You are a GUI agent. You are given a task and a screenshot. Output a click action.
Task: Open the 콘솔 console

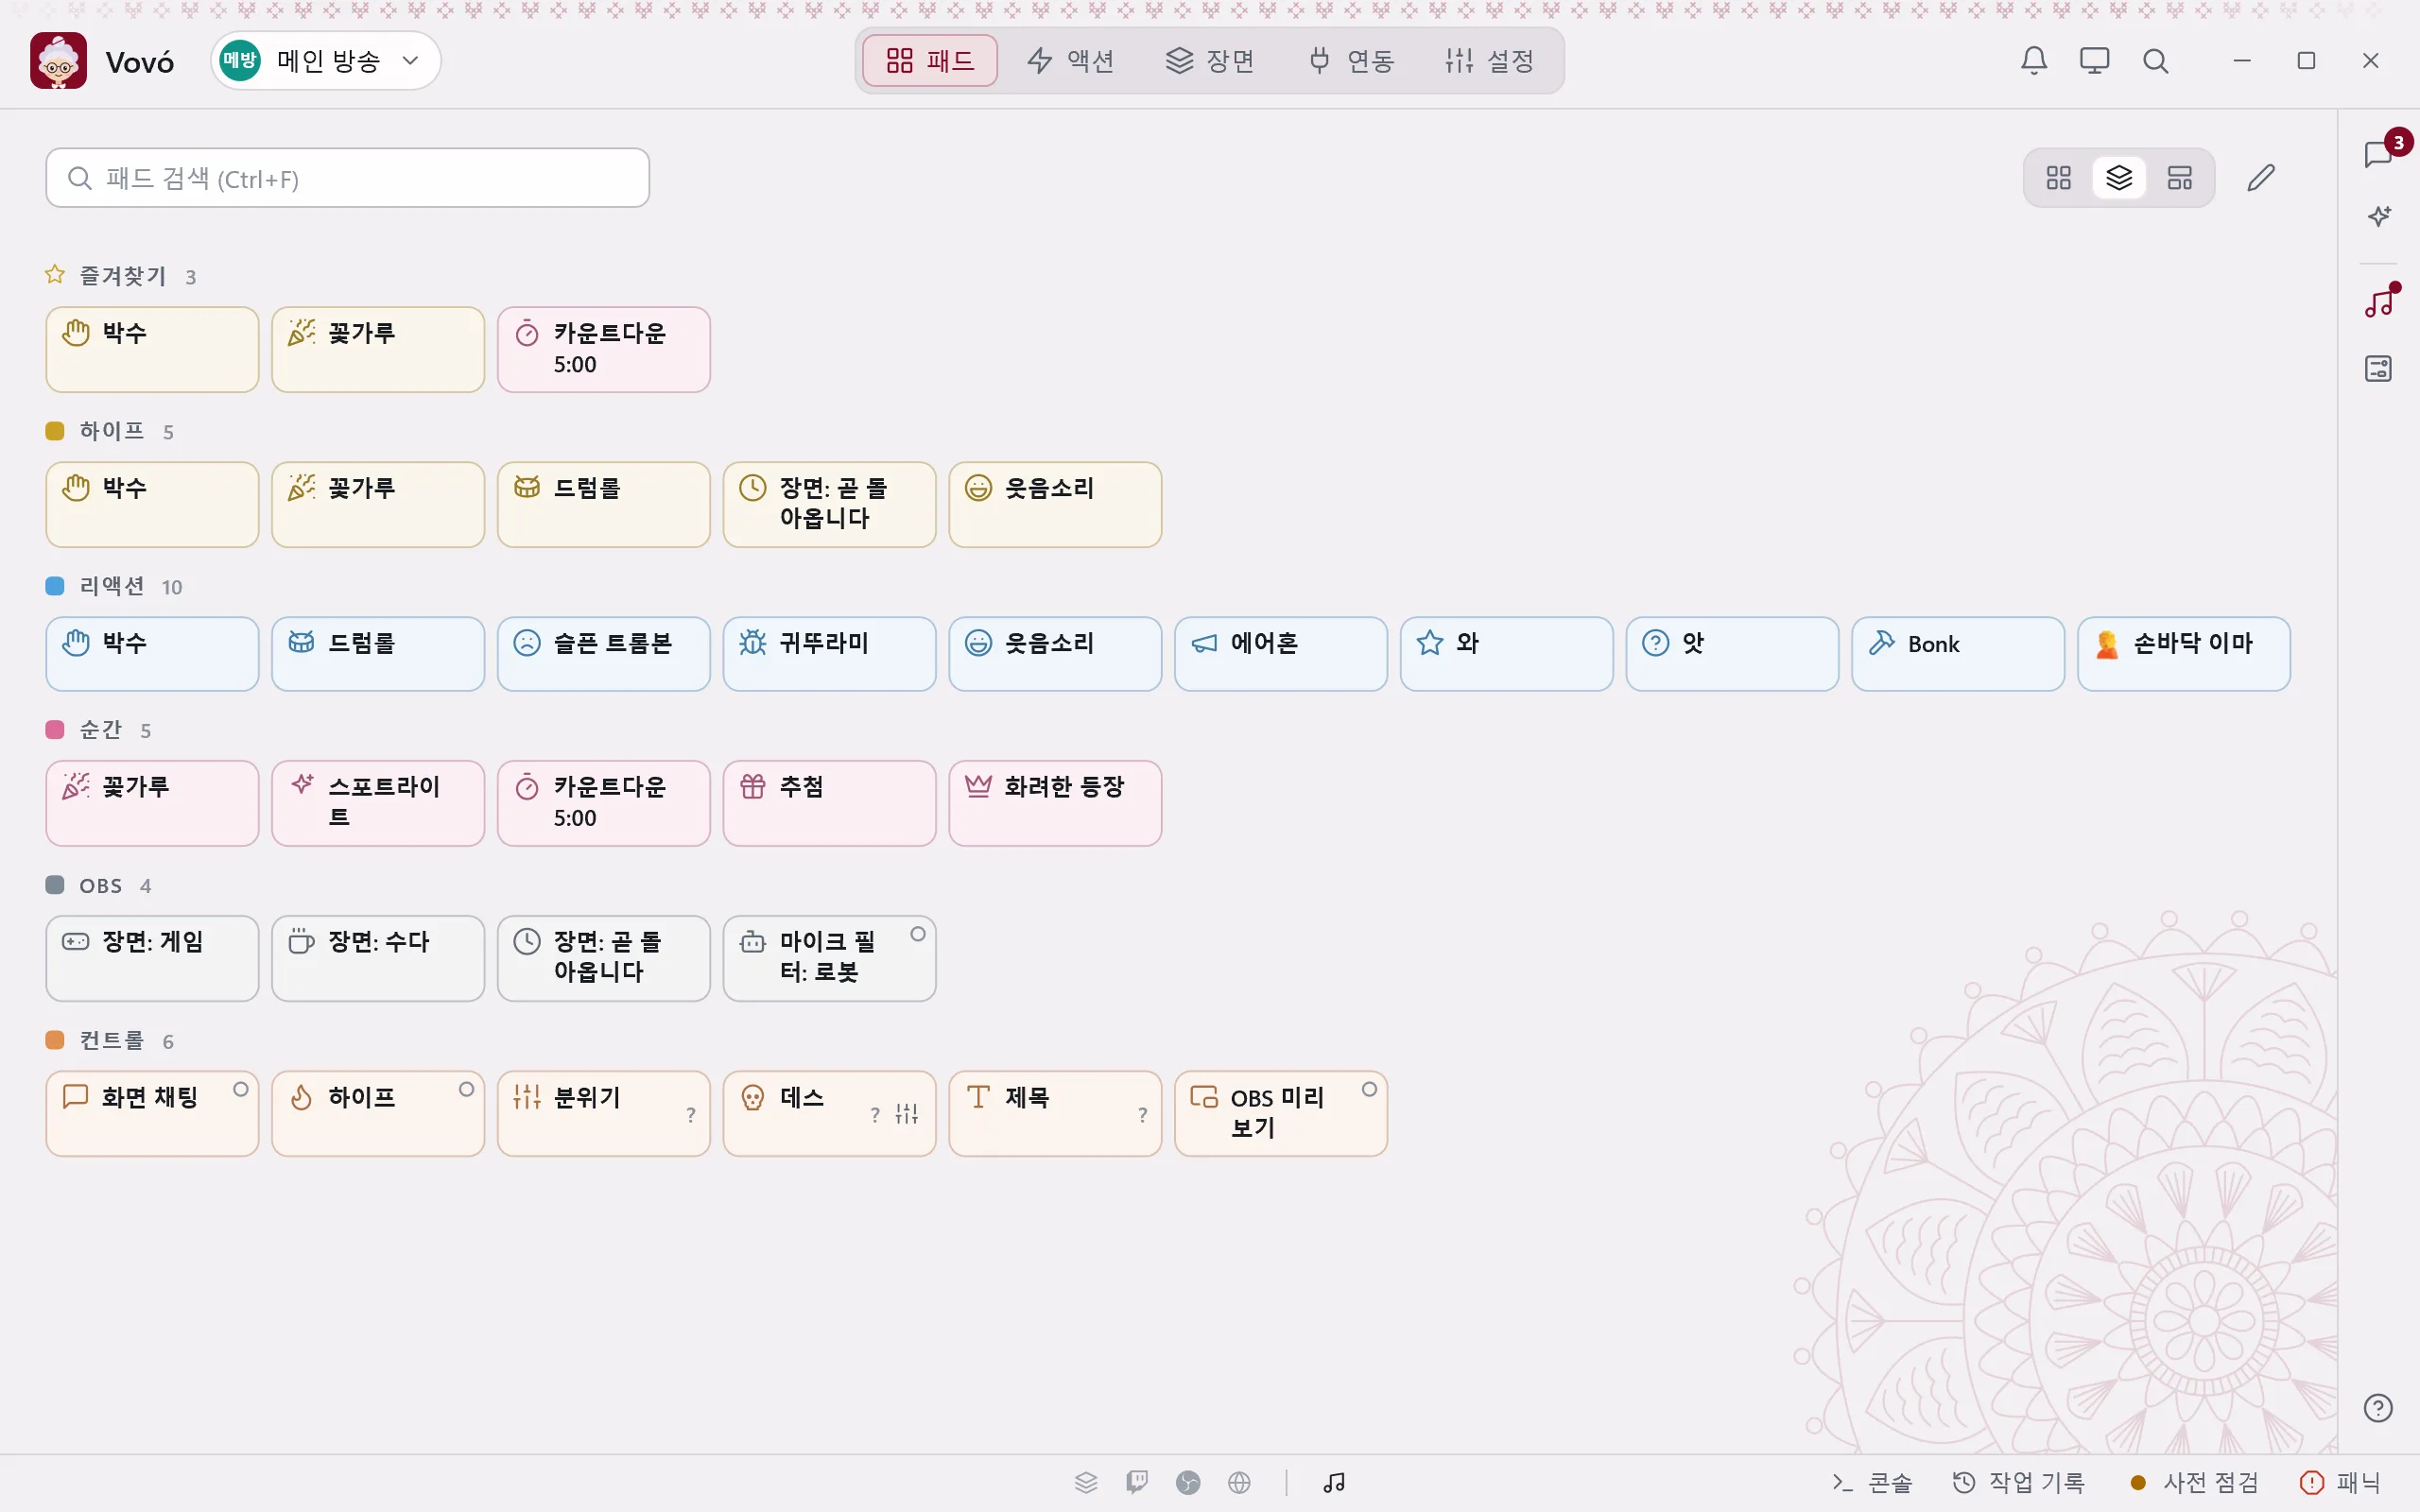pyautogui.click(x=1872, y=1483)
